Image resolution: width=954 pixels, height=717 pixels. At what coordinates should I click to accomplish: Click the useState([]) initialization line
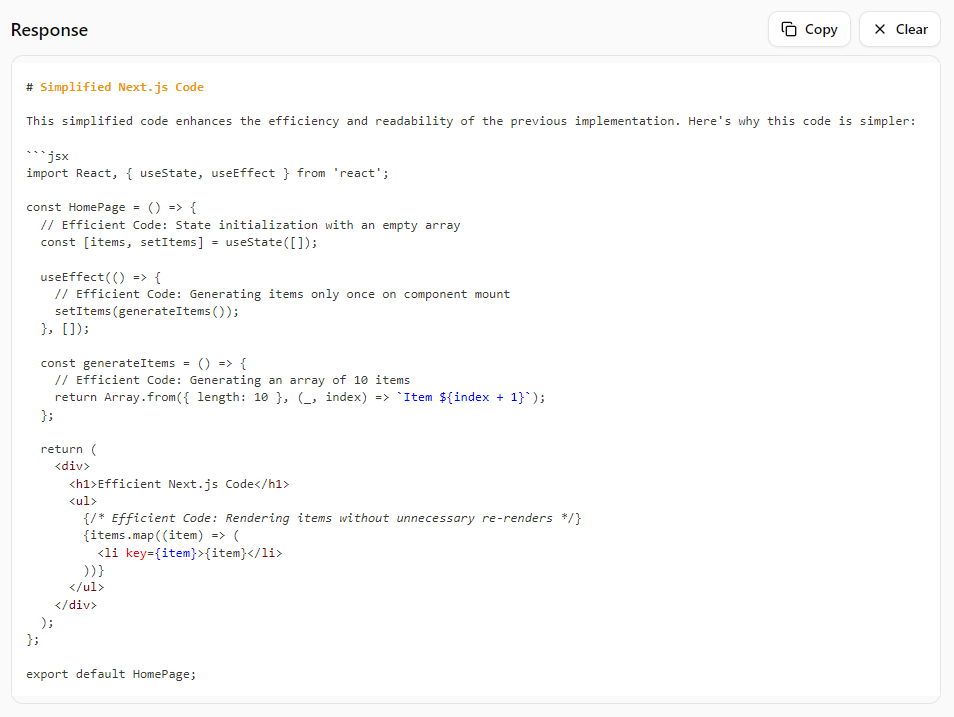point(185,242)
